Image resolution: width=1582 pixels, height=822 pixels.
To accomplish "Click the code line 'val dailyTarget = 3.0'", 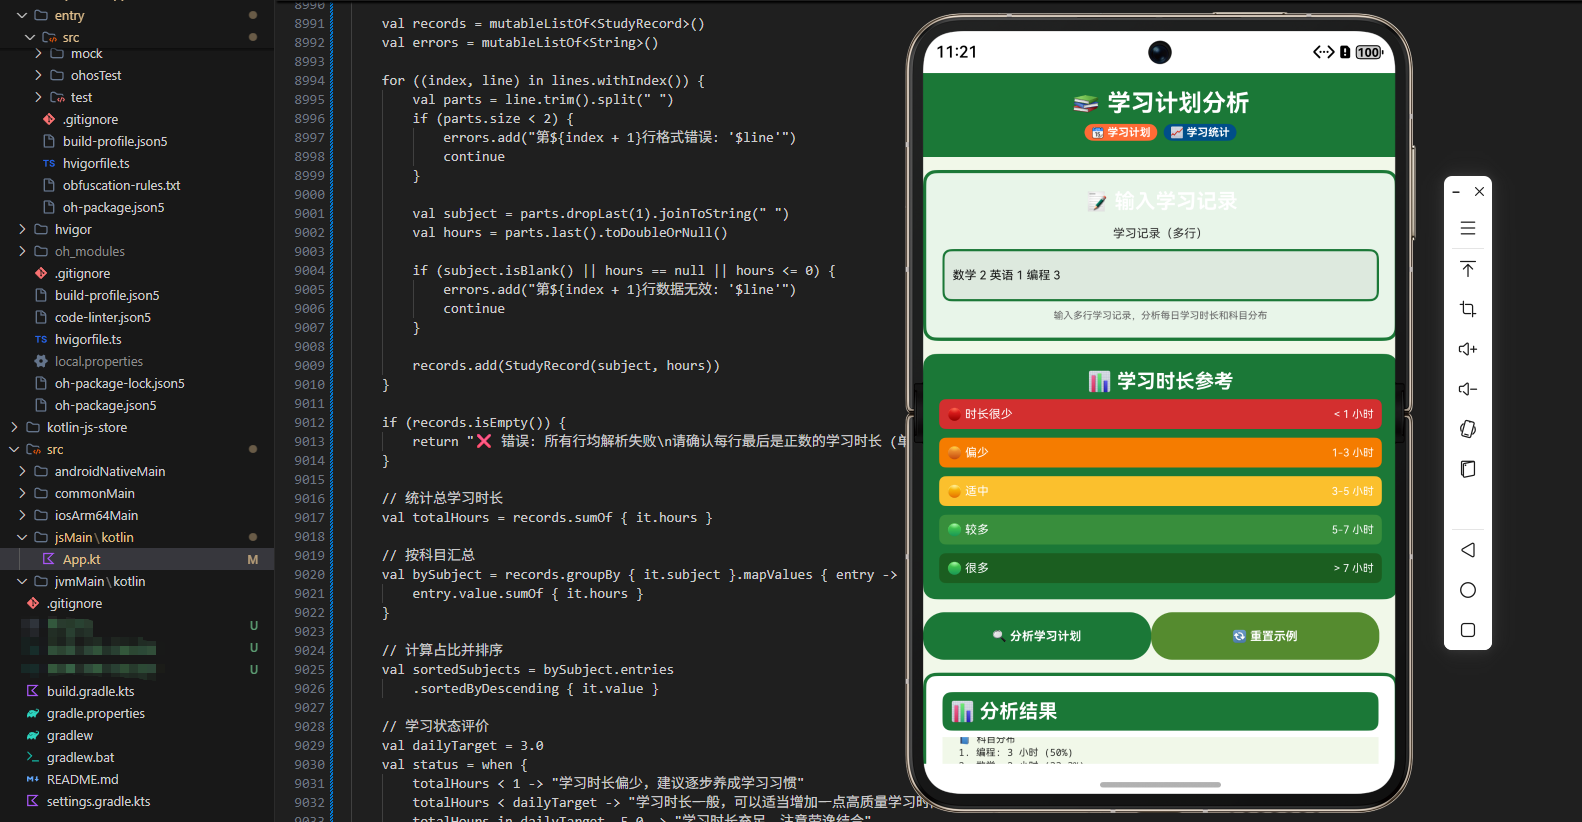I will coord(463,745).
